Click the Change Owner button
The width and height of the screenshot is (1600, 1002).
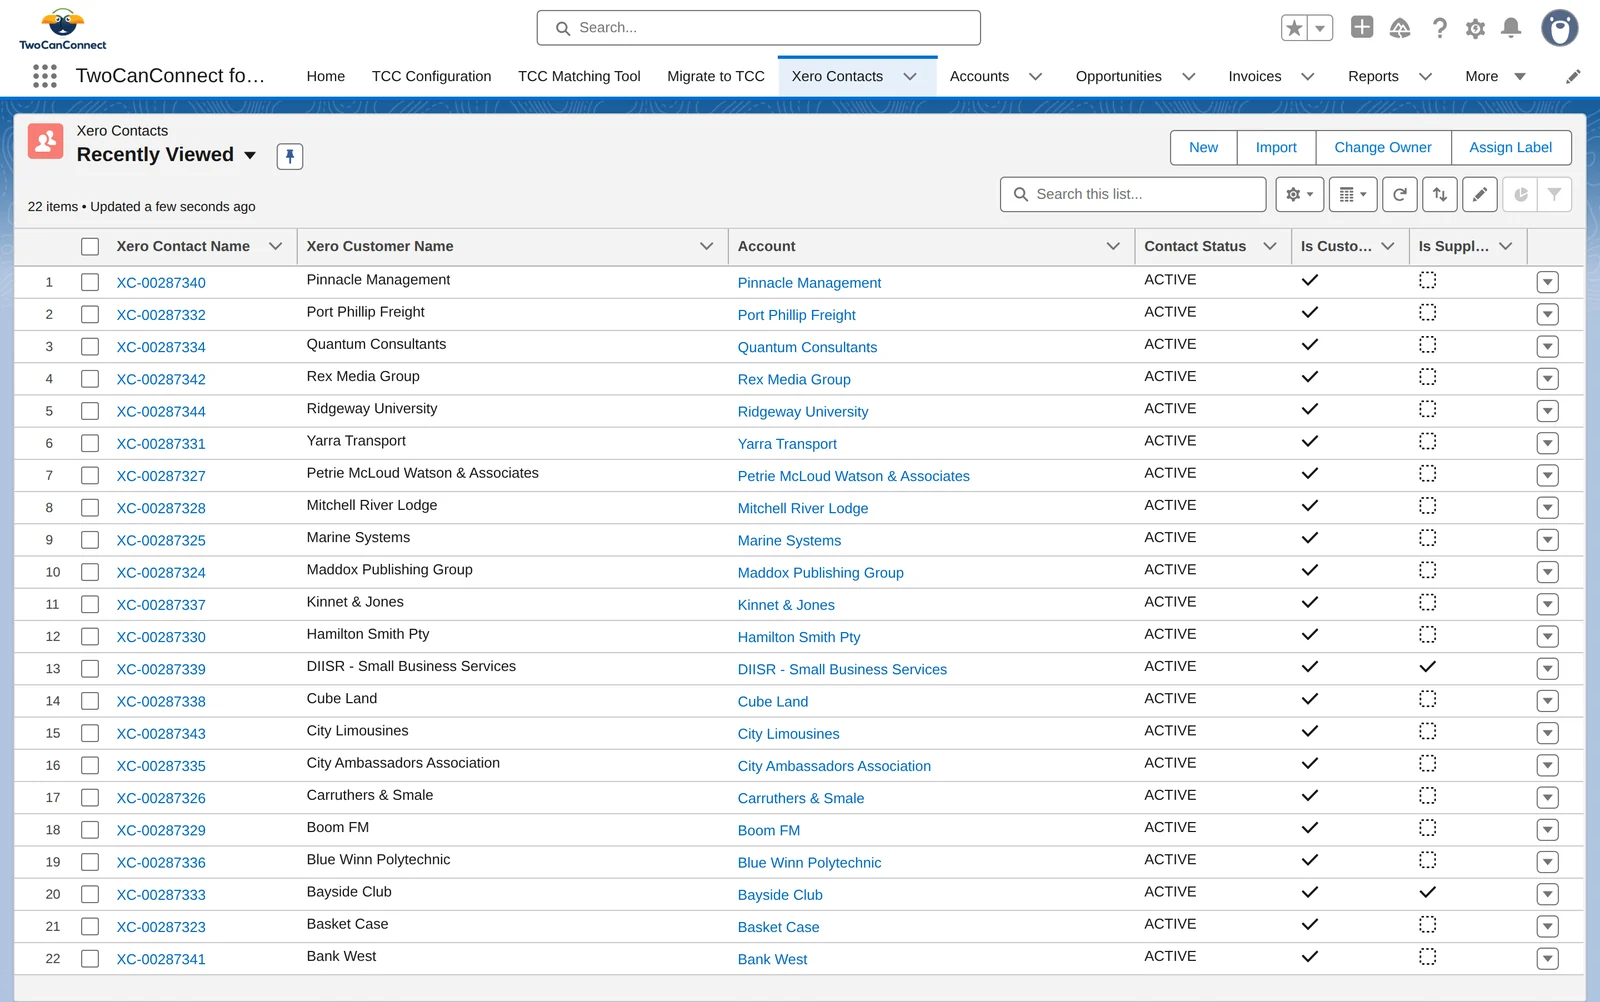(x=1383, y=147)
